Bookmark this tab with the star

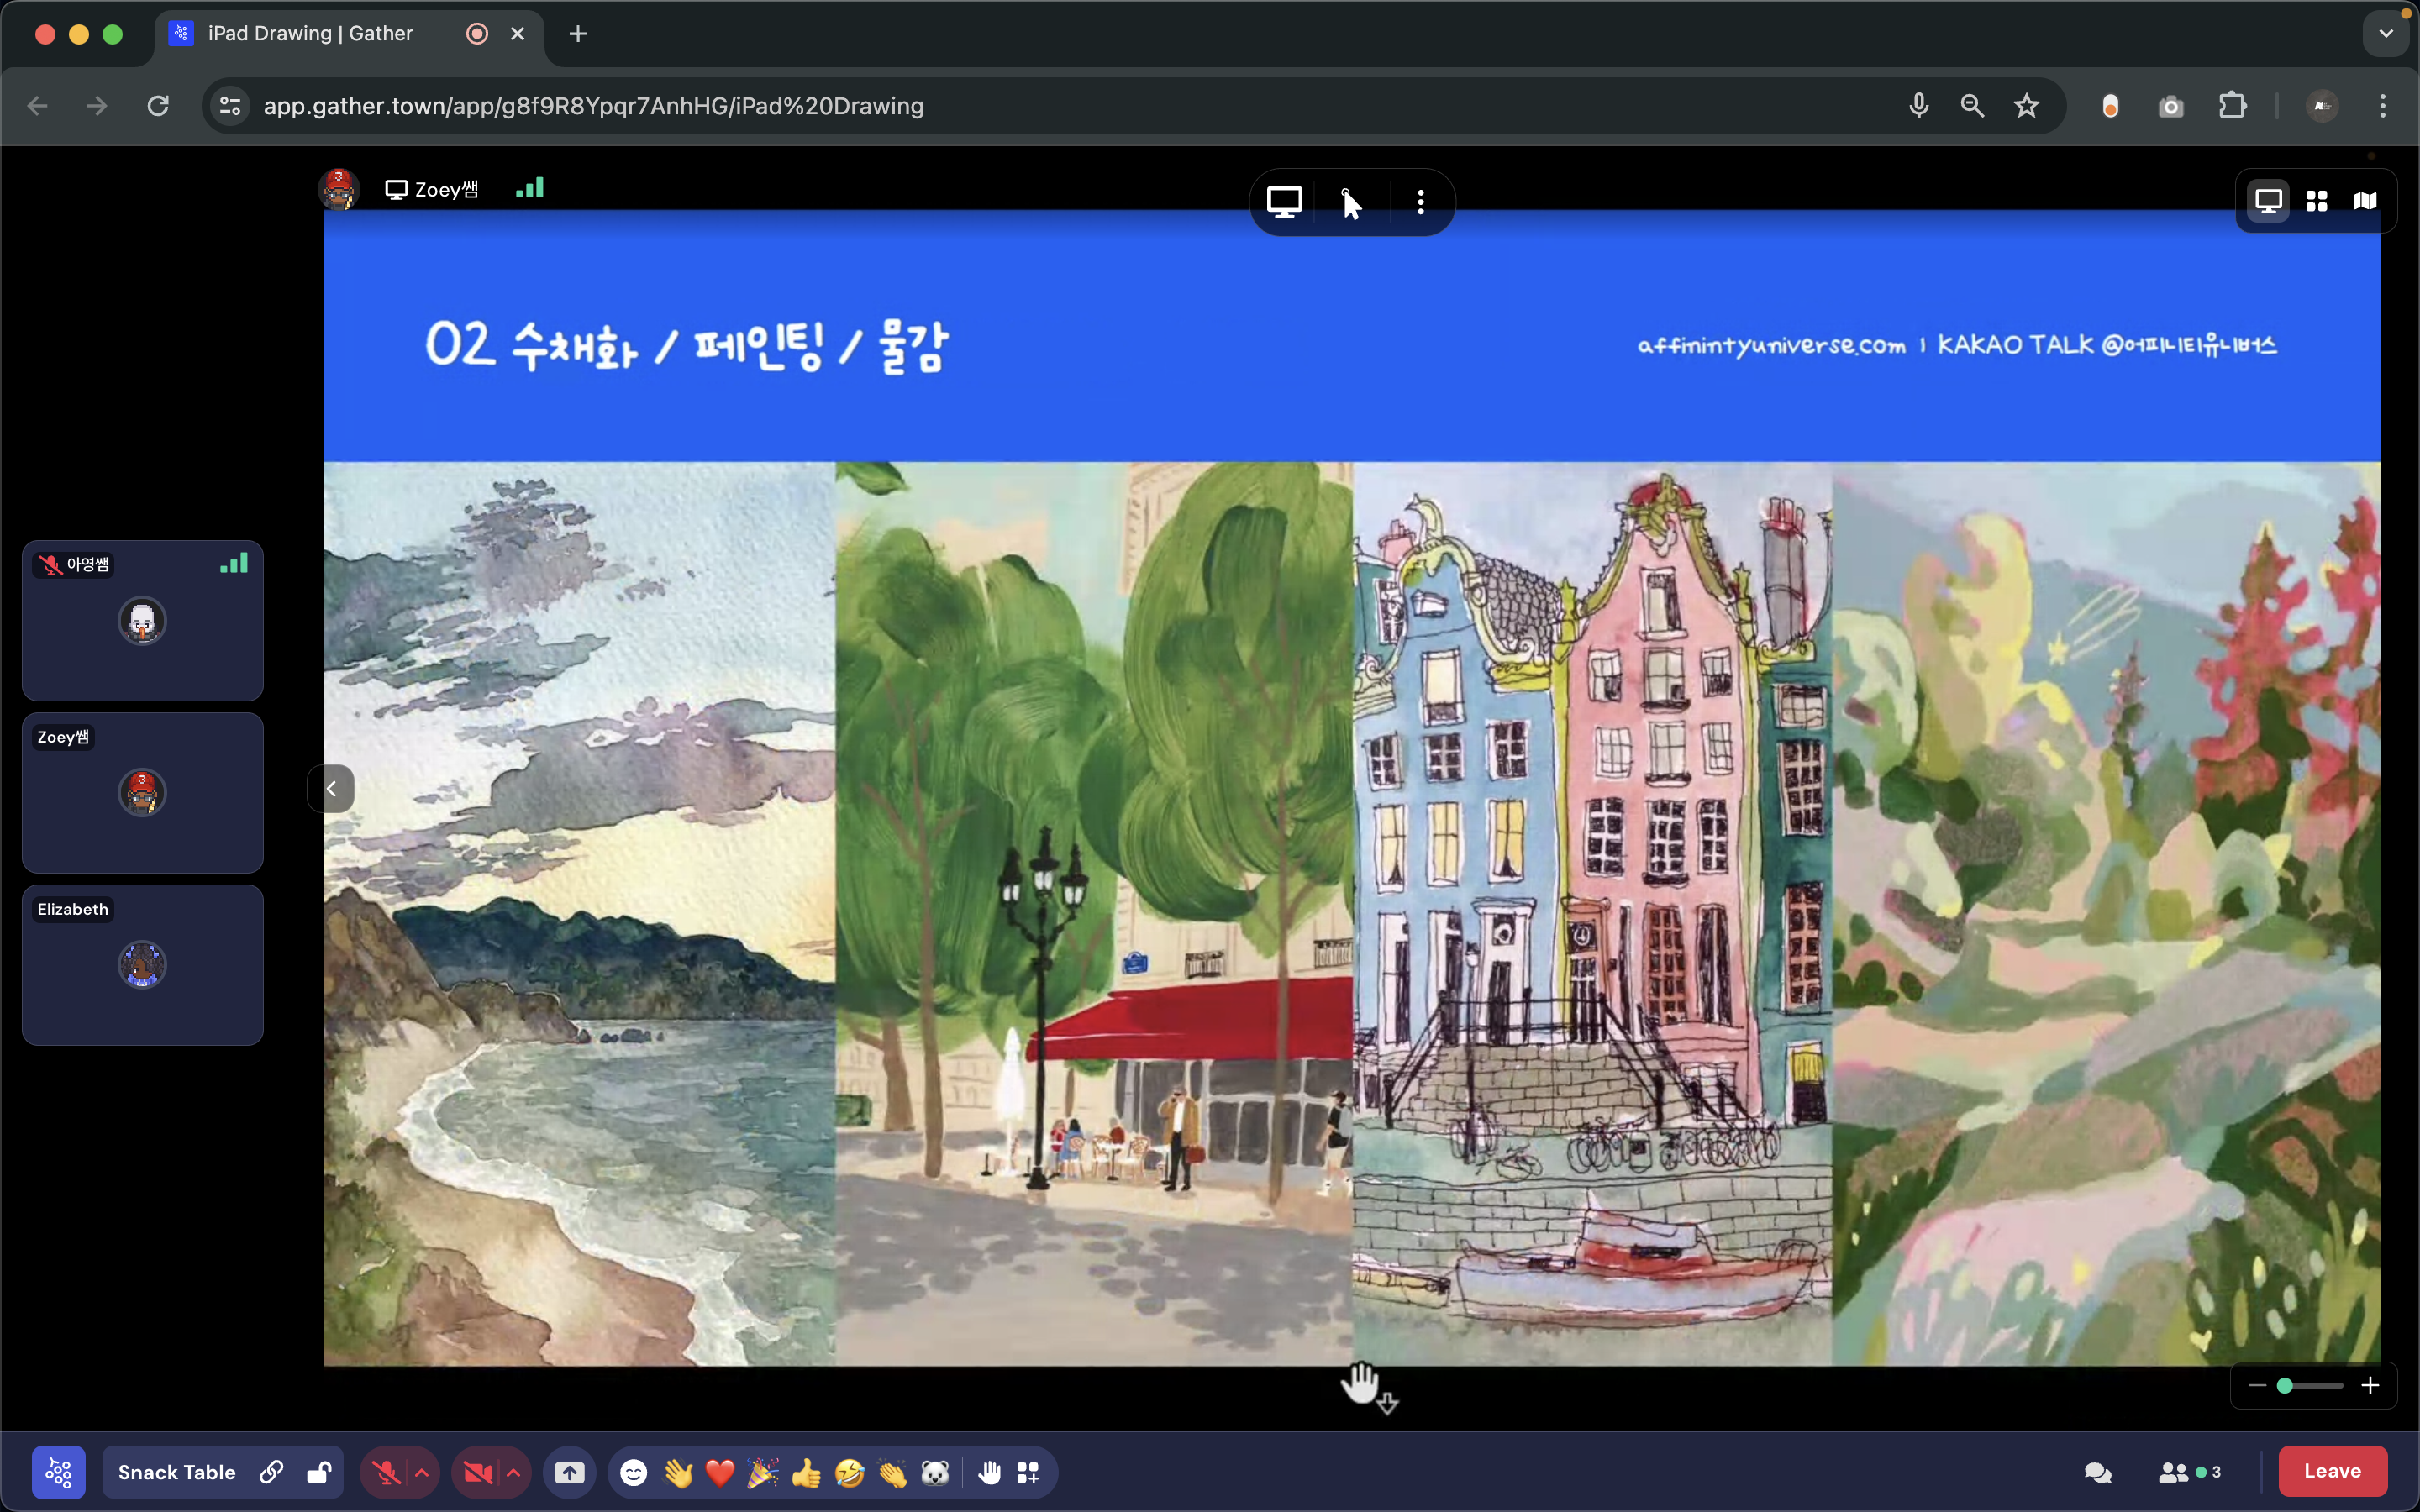pyautogui.click(x=2026, y=106)
